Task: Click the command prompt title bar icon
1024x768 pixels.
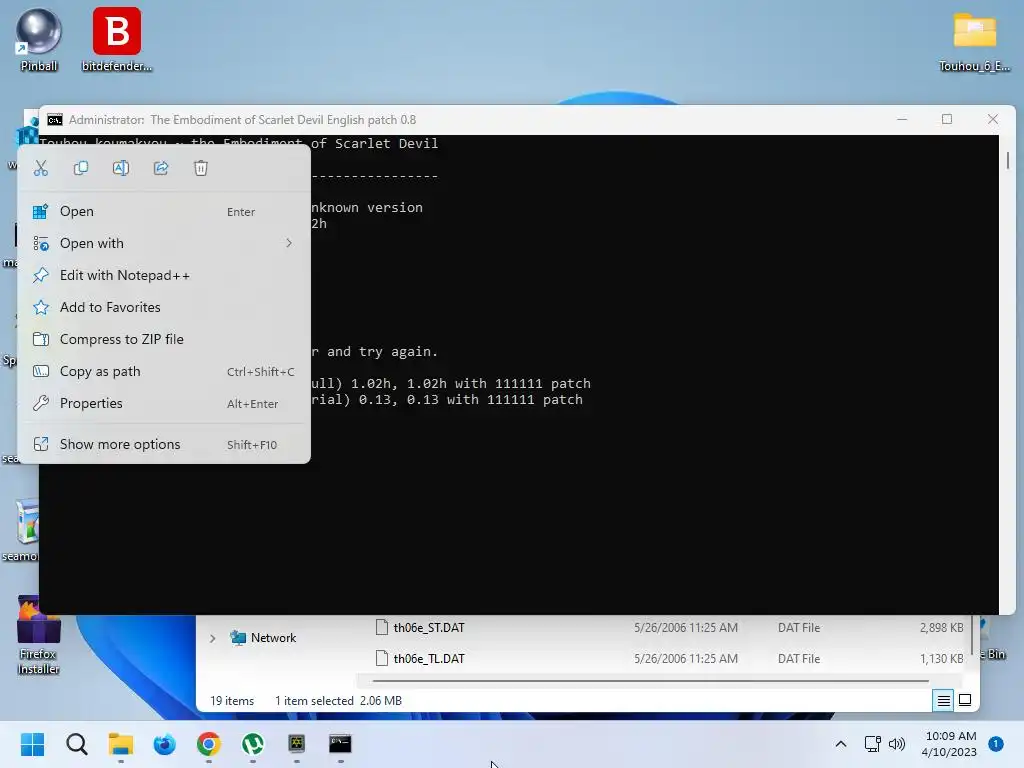Action: point(55,120)
